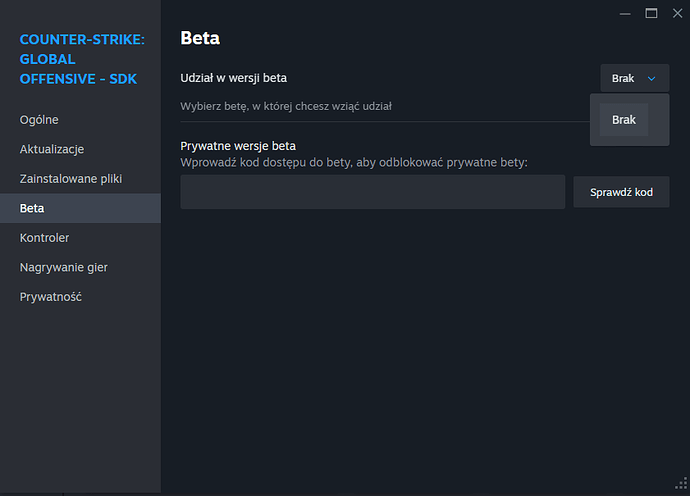Image resolution: width=690 pixels, height=496 pixels.
Task: Click the Beta page heading
Action: pyautogui.click(x=200, y=38)
